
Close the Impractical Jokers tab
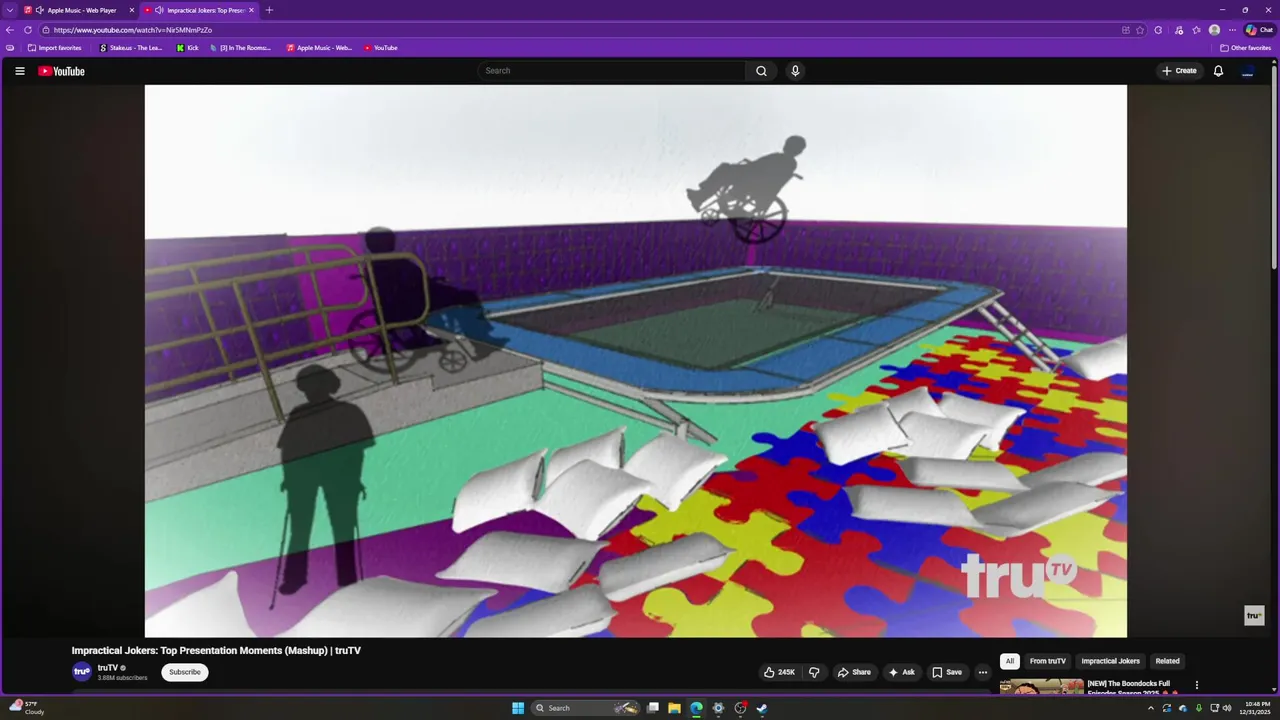(251, 10)
